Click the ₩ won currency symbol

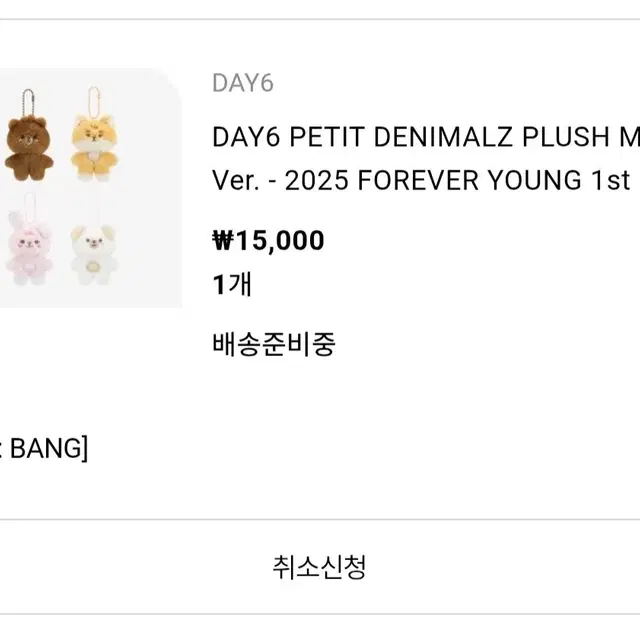point(222,241)
